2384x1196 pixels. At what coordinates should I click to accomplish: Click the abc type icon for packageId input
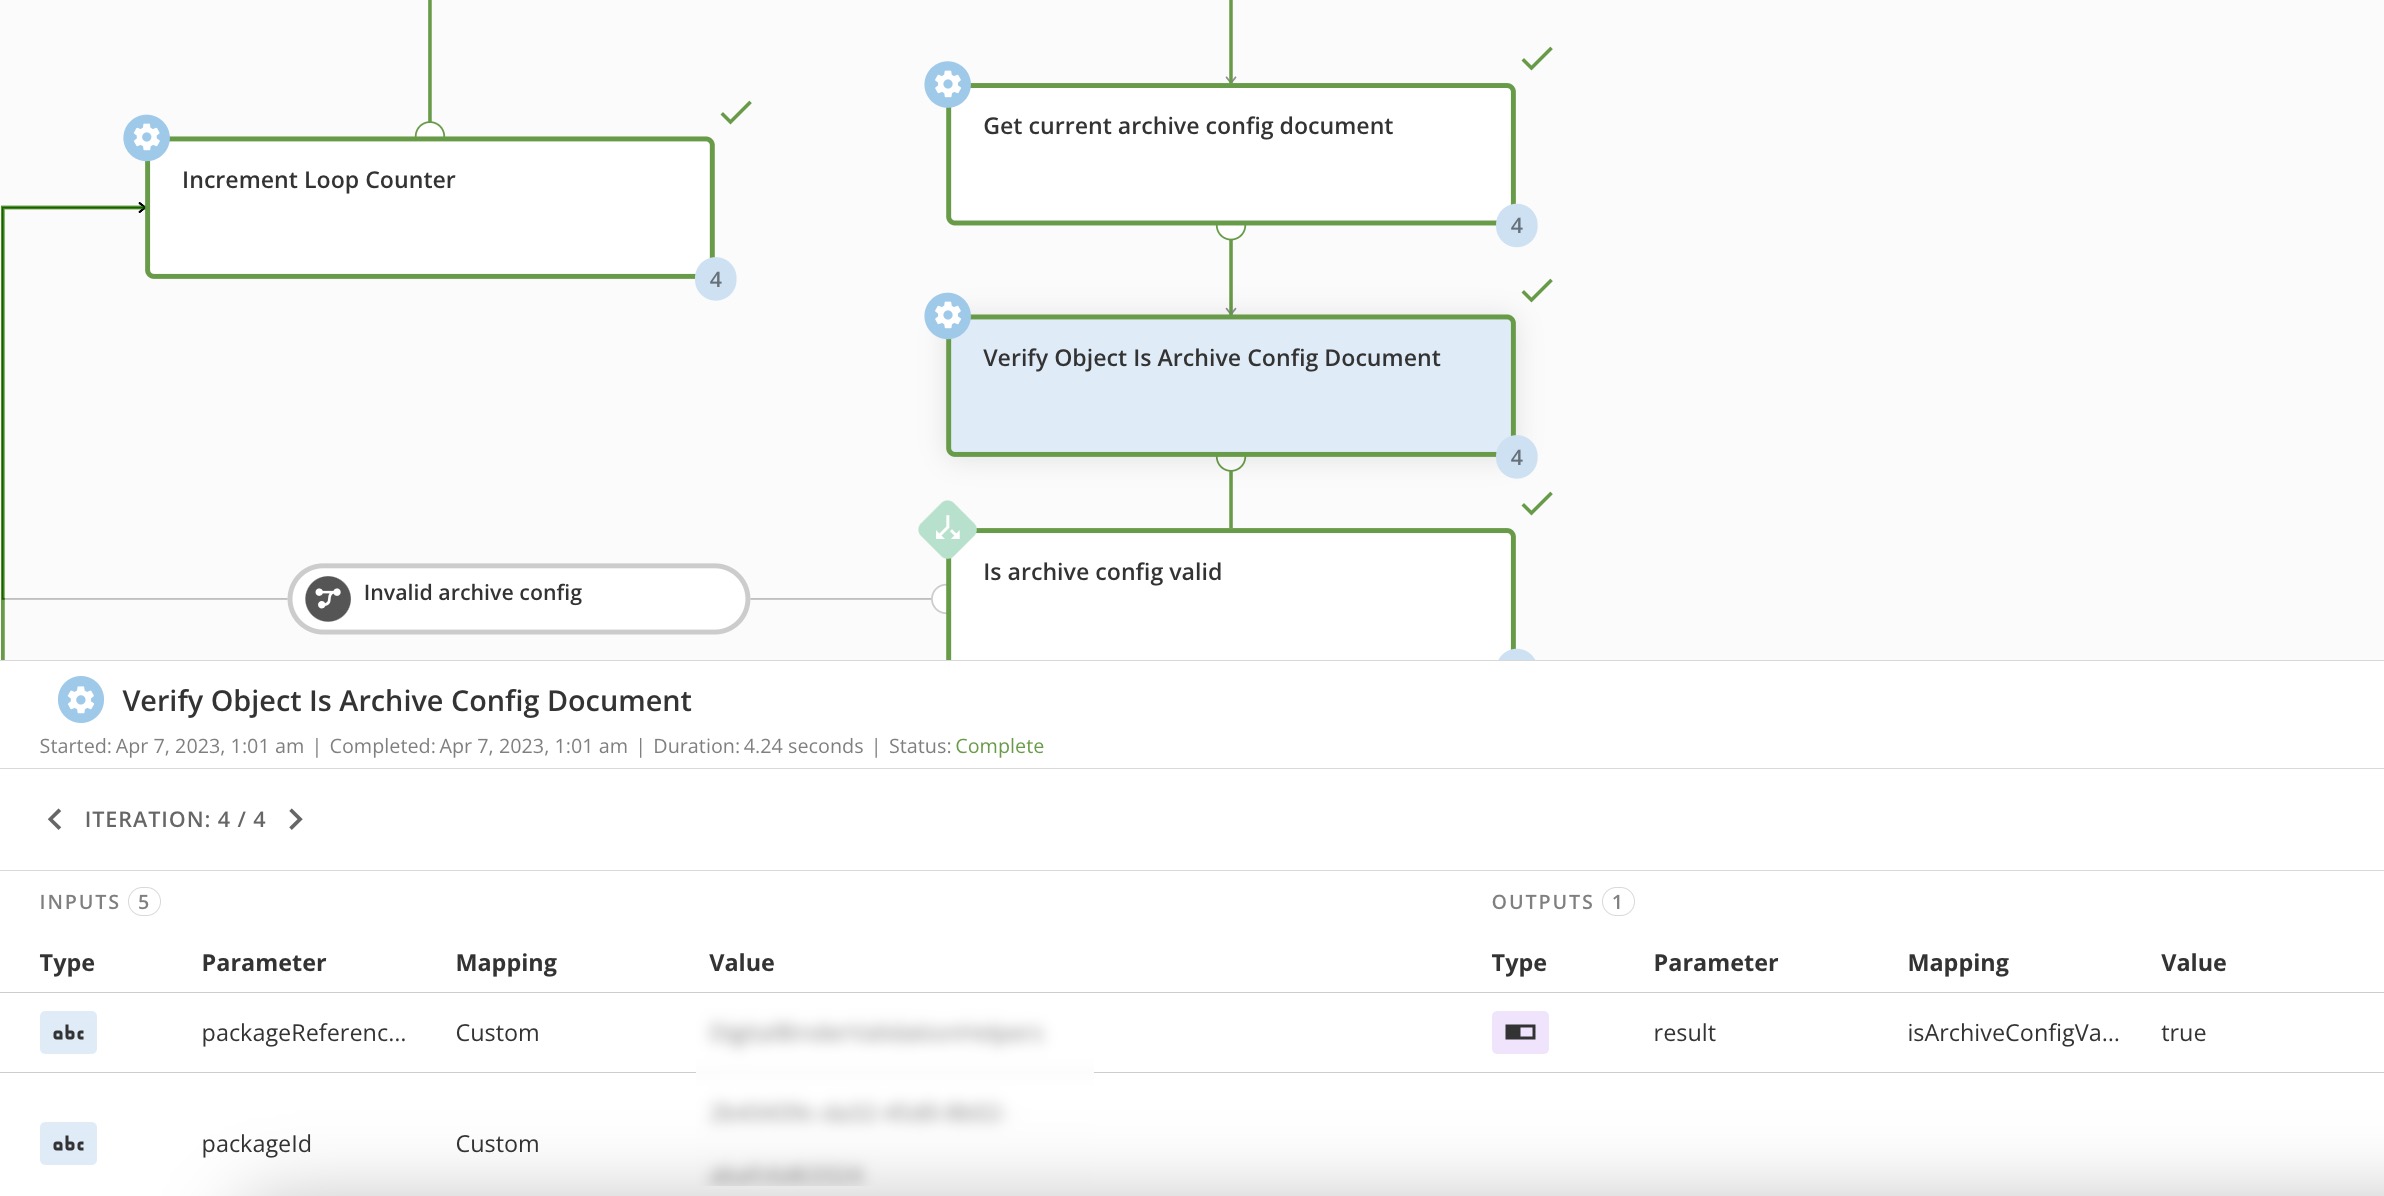pos(67,1143)
